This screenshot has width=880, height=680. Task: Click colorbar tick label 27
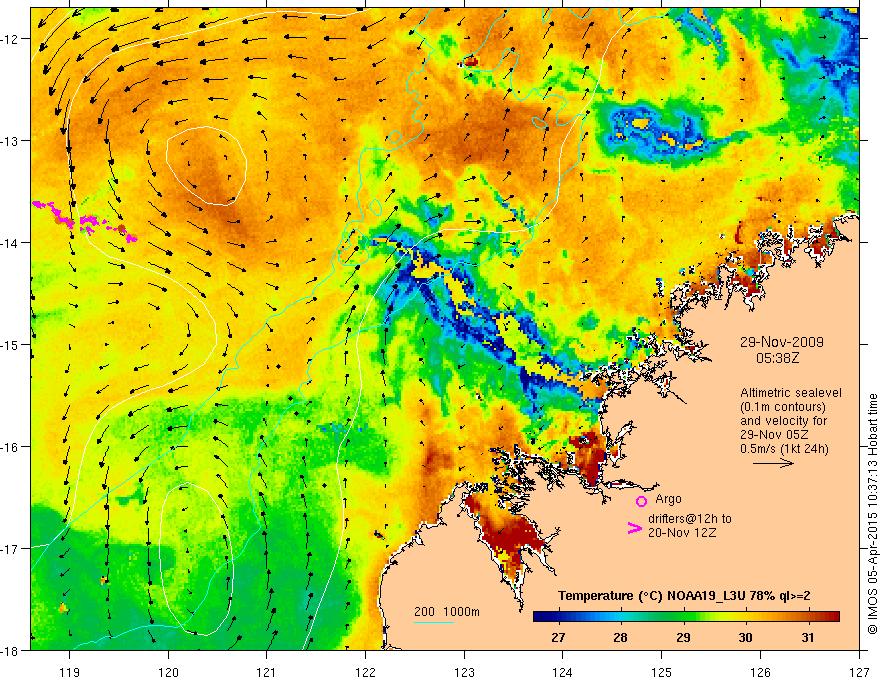tap(558, 638)
